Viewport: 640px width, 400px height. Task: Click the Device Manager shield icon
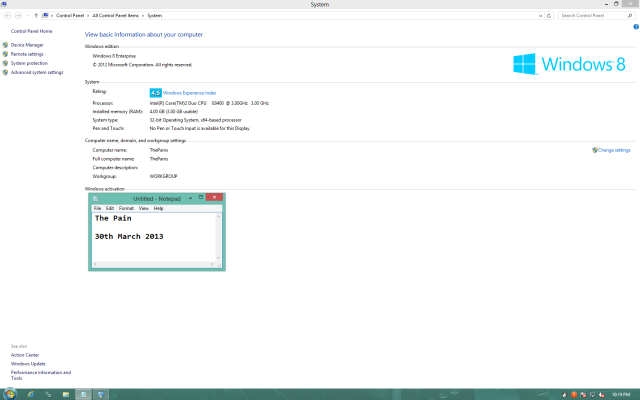pyautogui.click(x=5, y=45)
